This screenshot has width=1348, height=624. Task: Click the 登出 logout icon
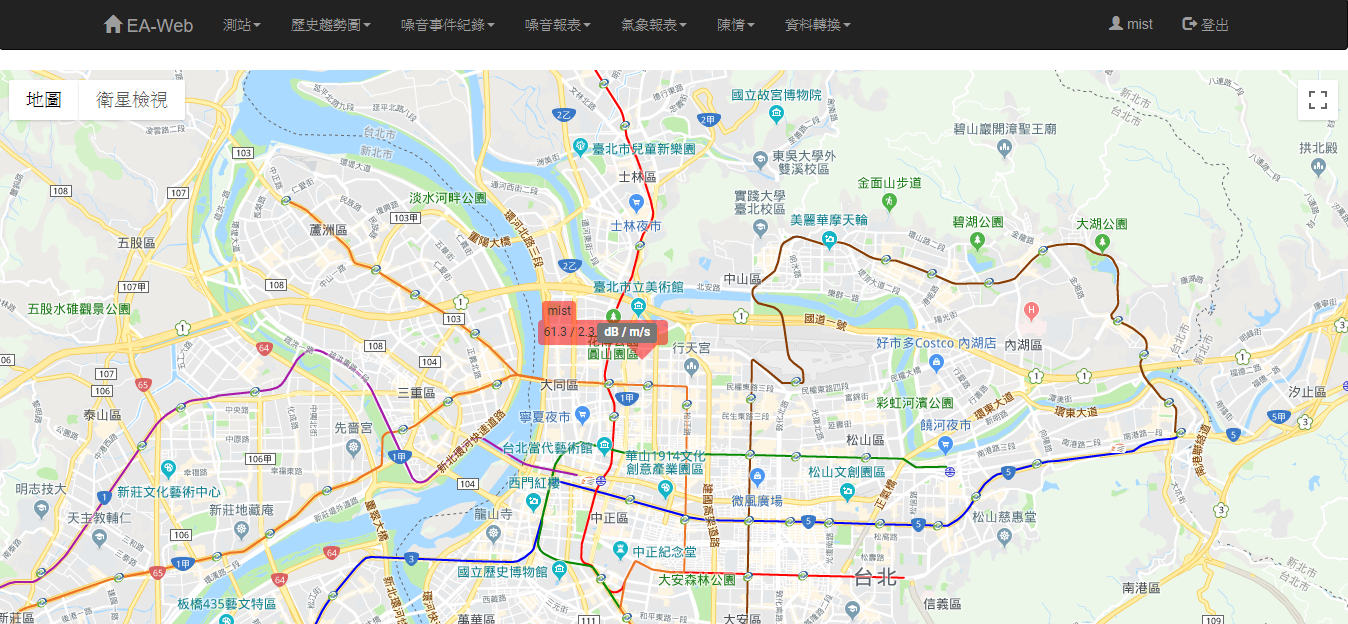1189,24
